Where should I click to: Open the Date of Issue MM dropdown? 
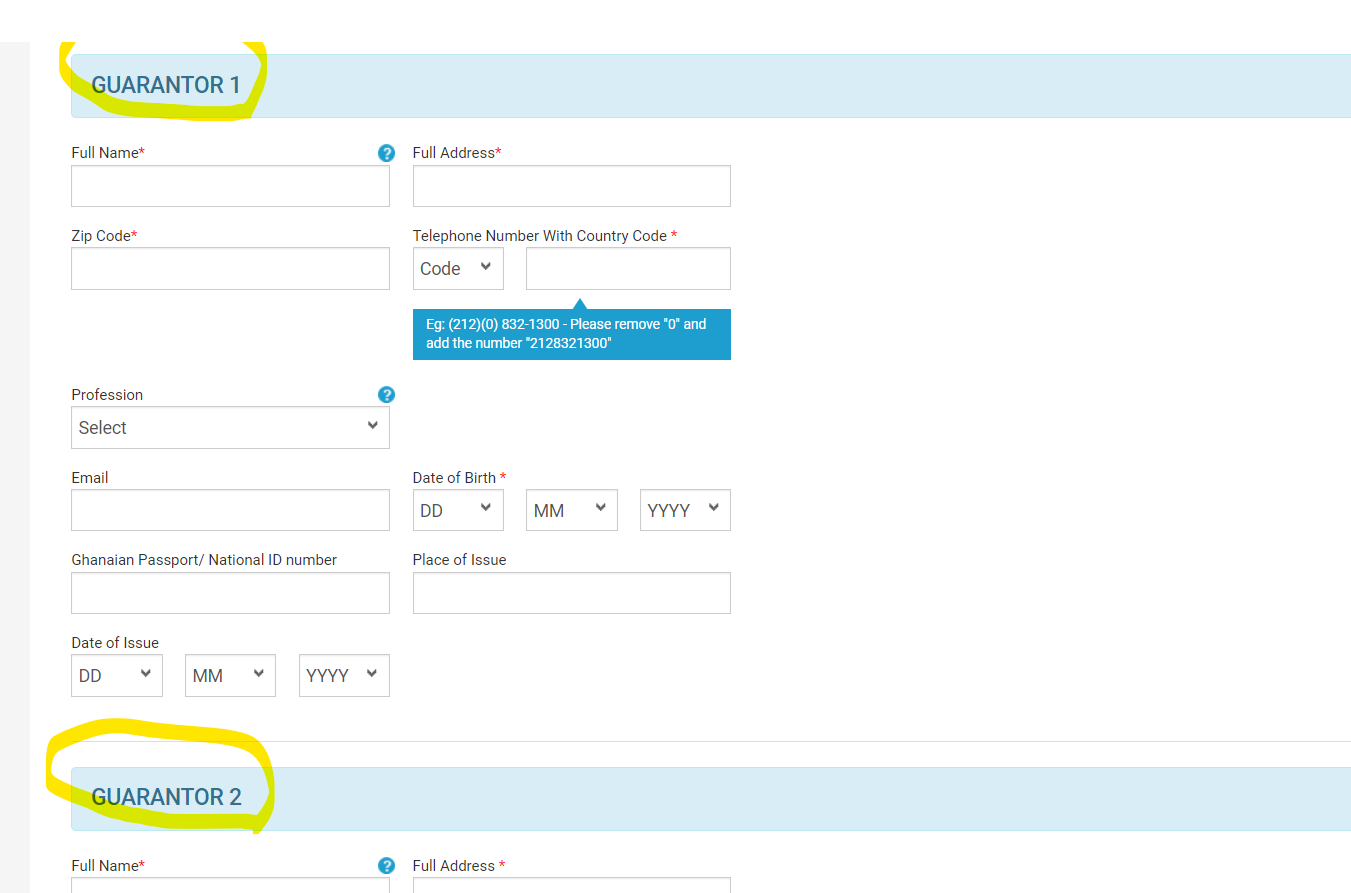(x=230, y=675)
